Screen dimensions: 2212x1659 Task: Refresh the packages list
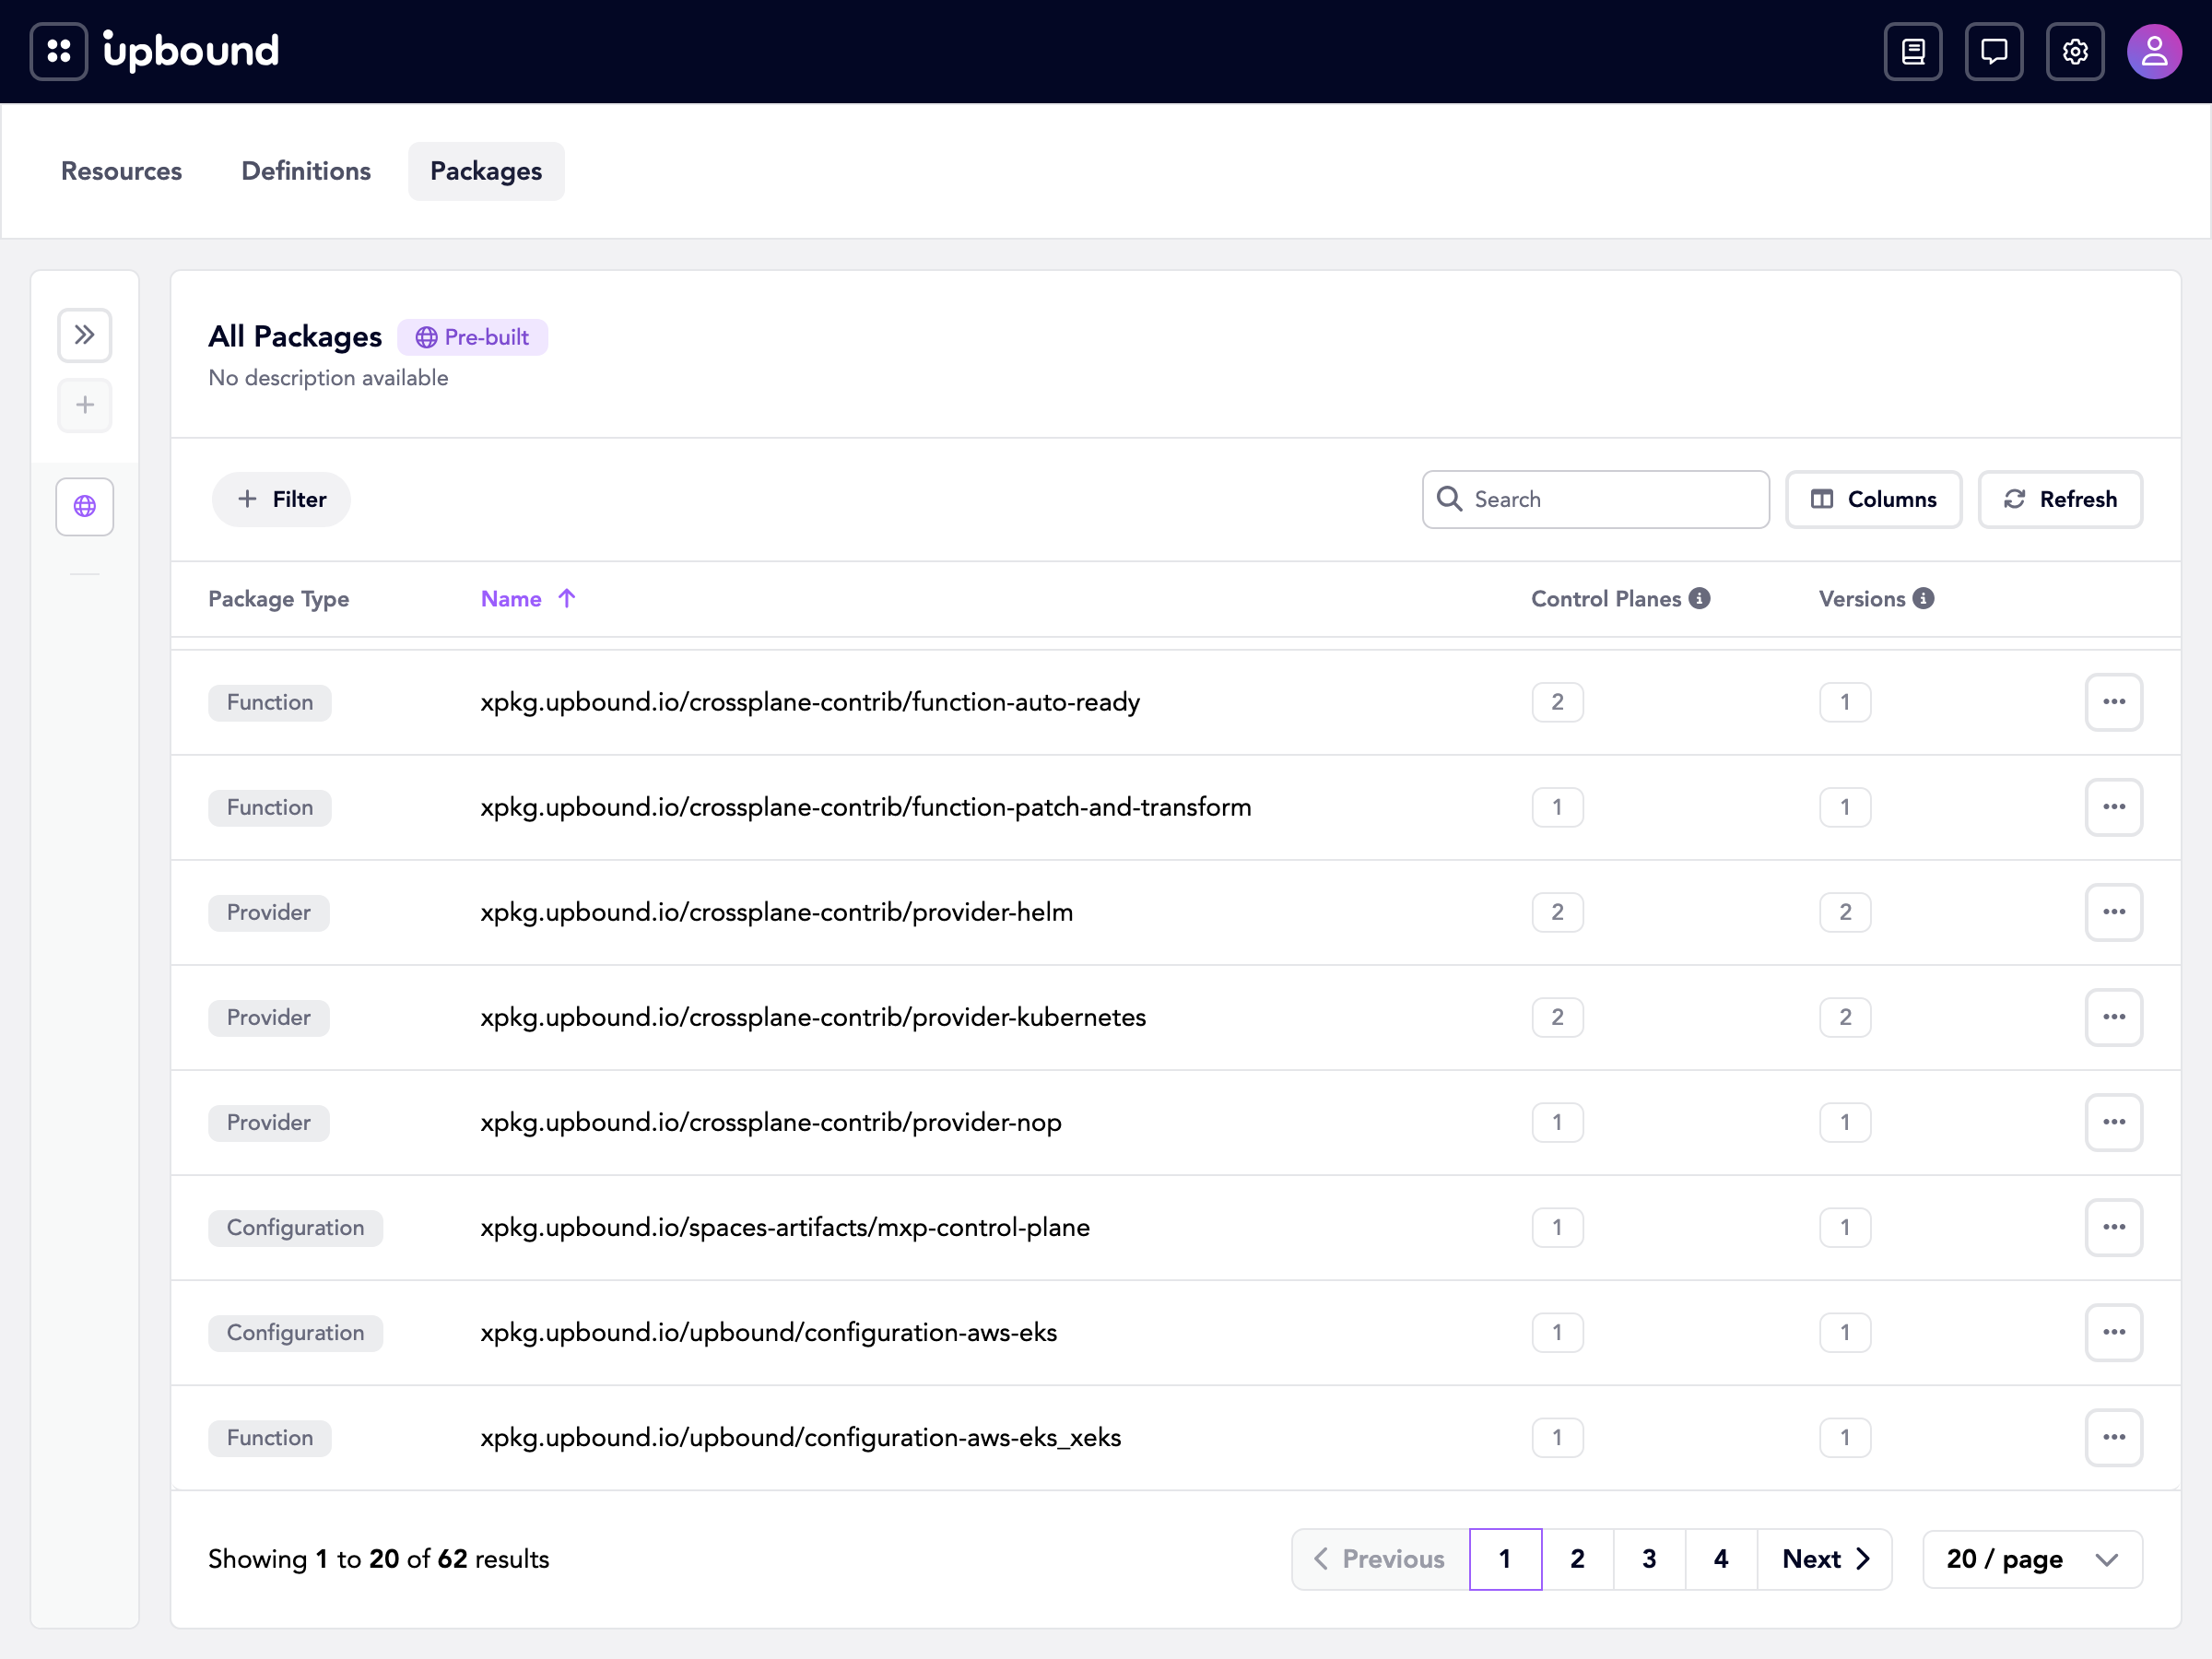[2061, 499]
